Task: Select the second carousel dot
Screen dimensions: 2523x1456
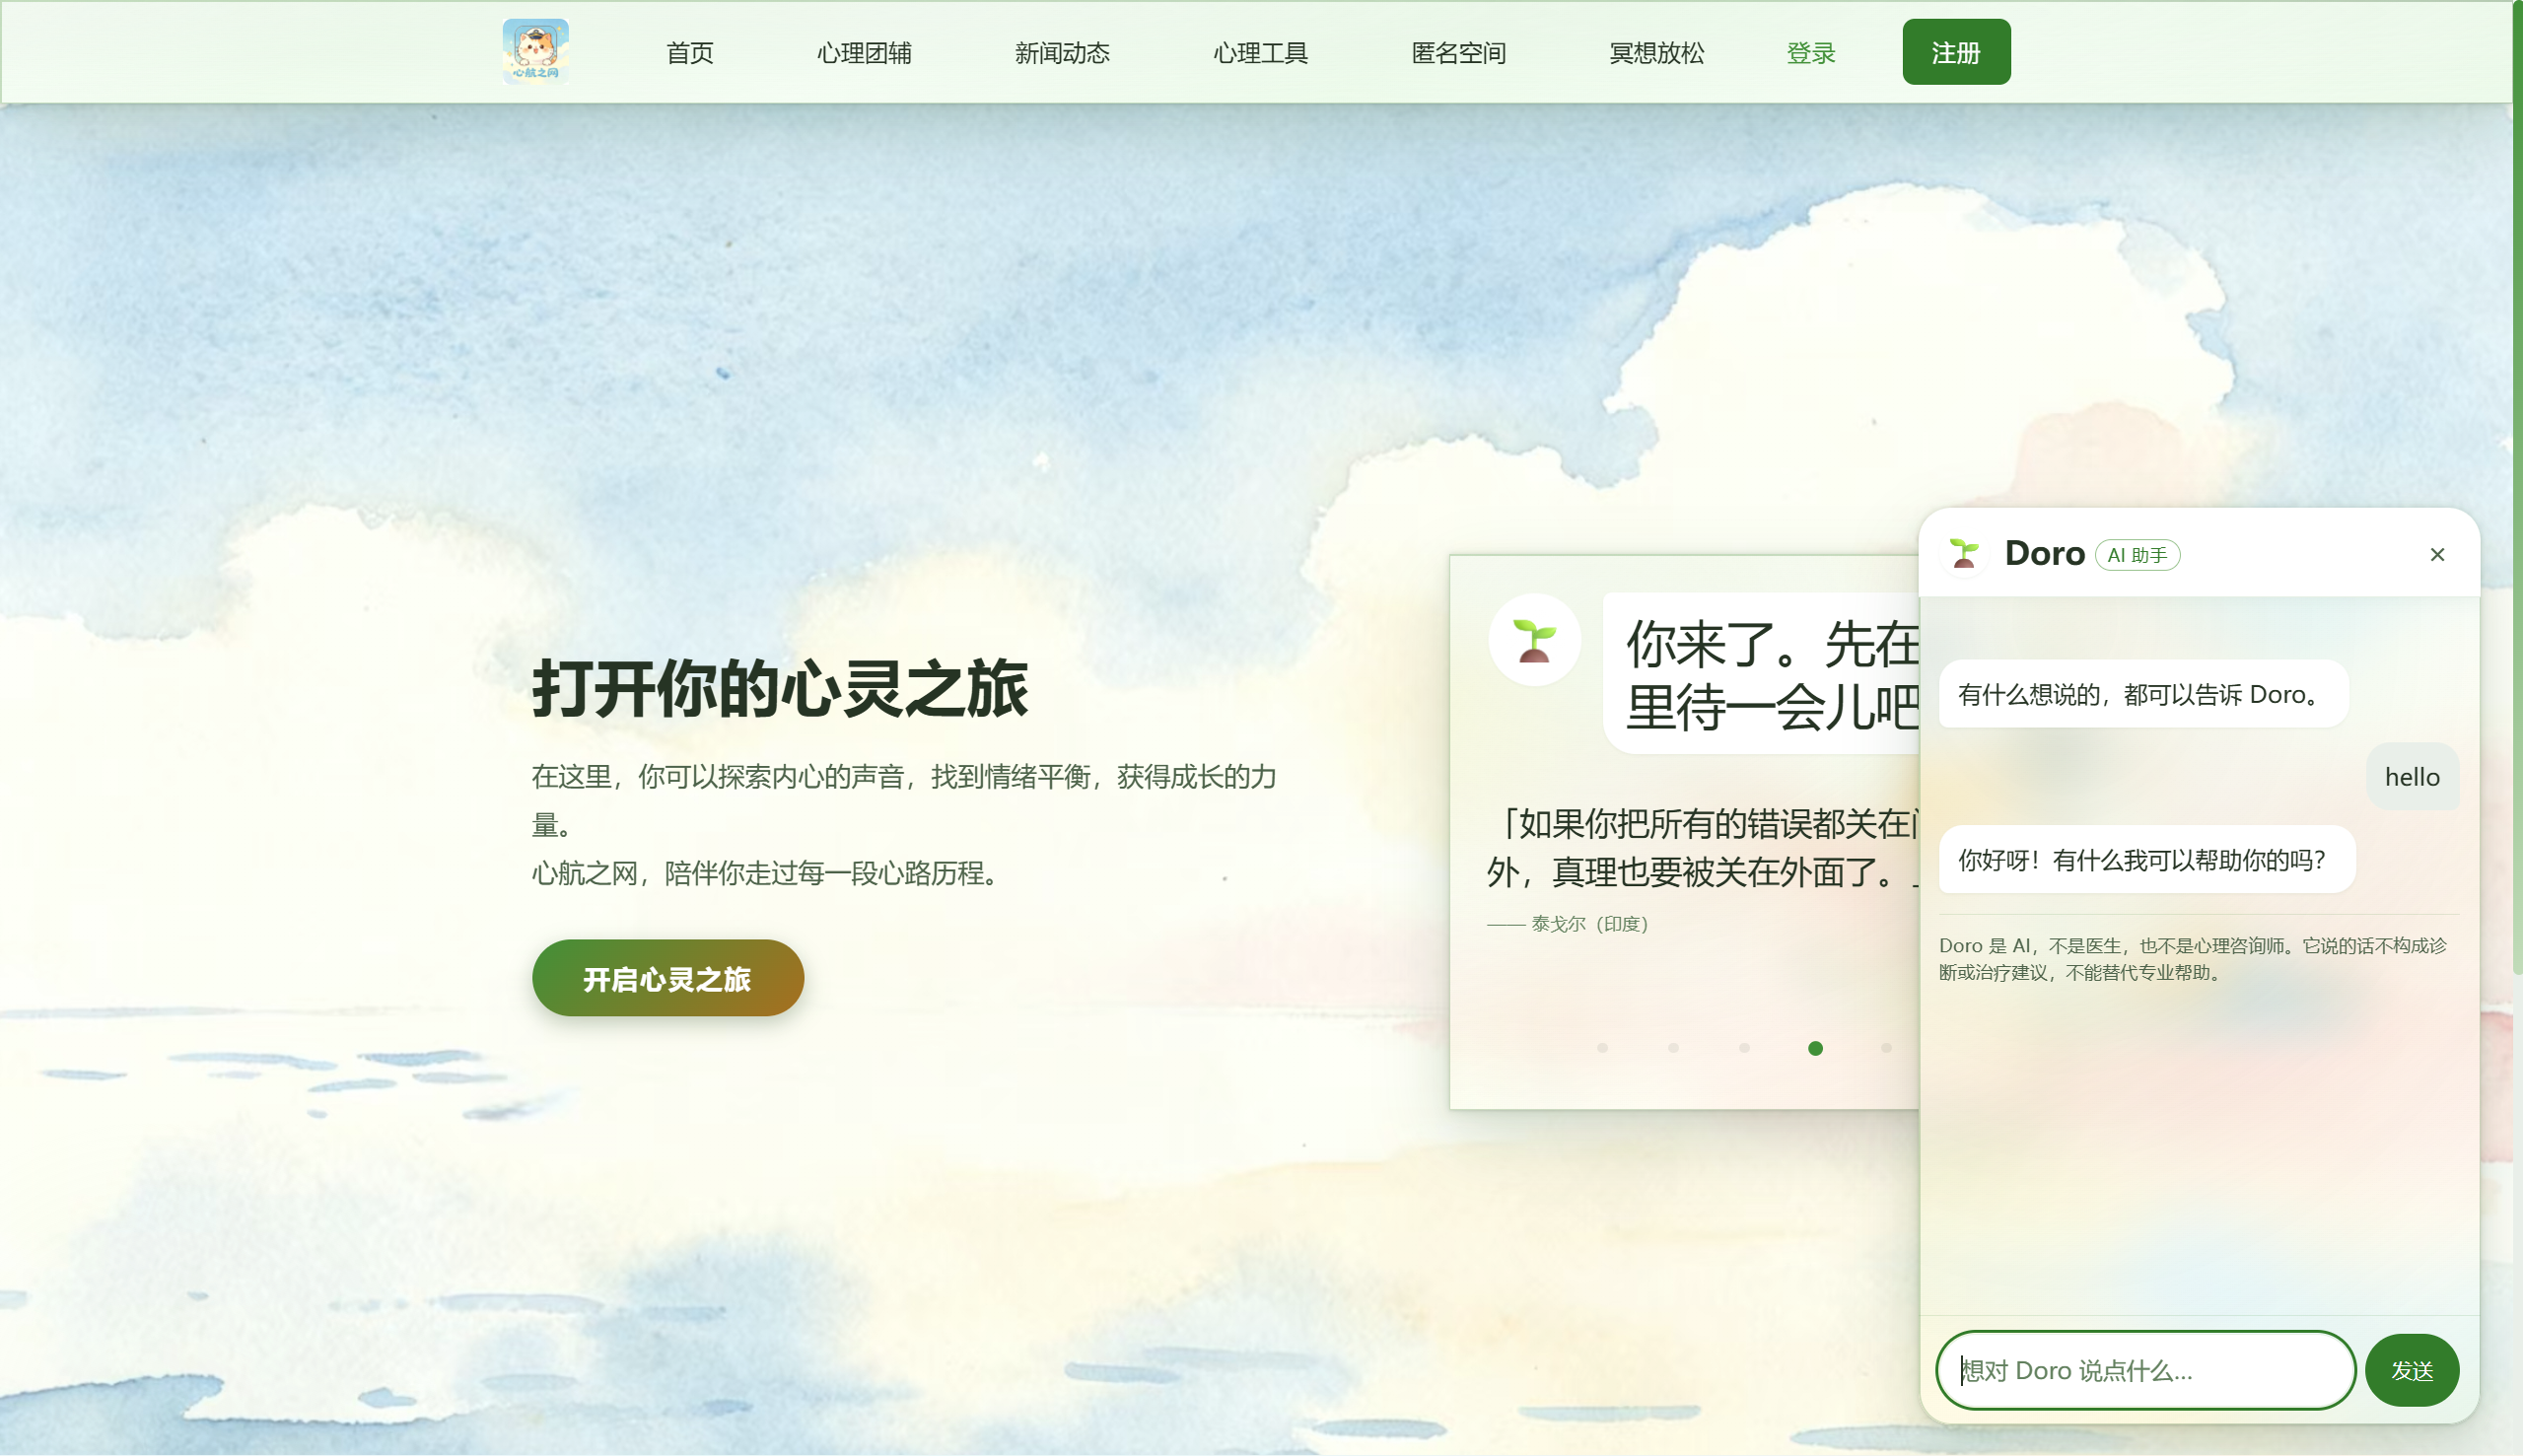Action: point(1674,1048)
